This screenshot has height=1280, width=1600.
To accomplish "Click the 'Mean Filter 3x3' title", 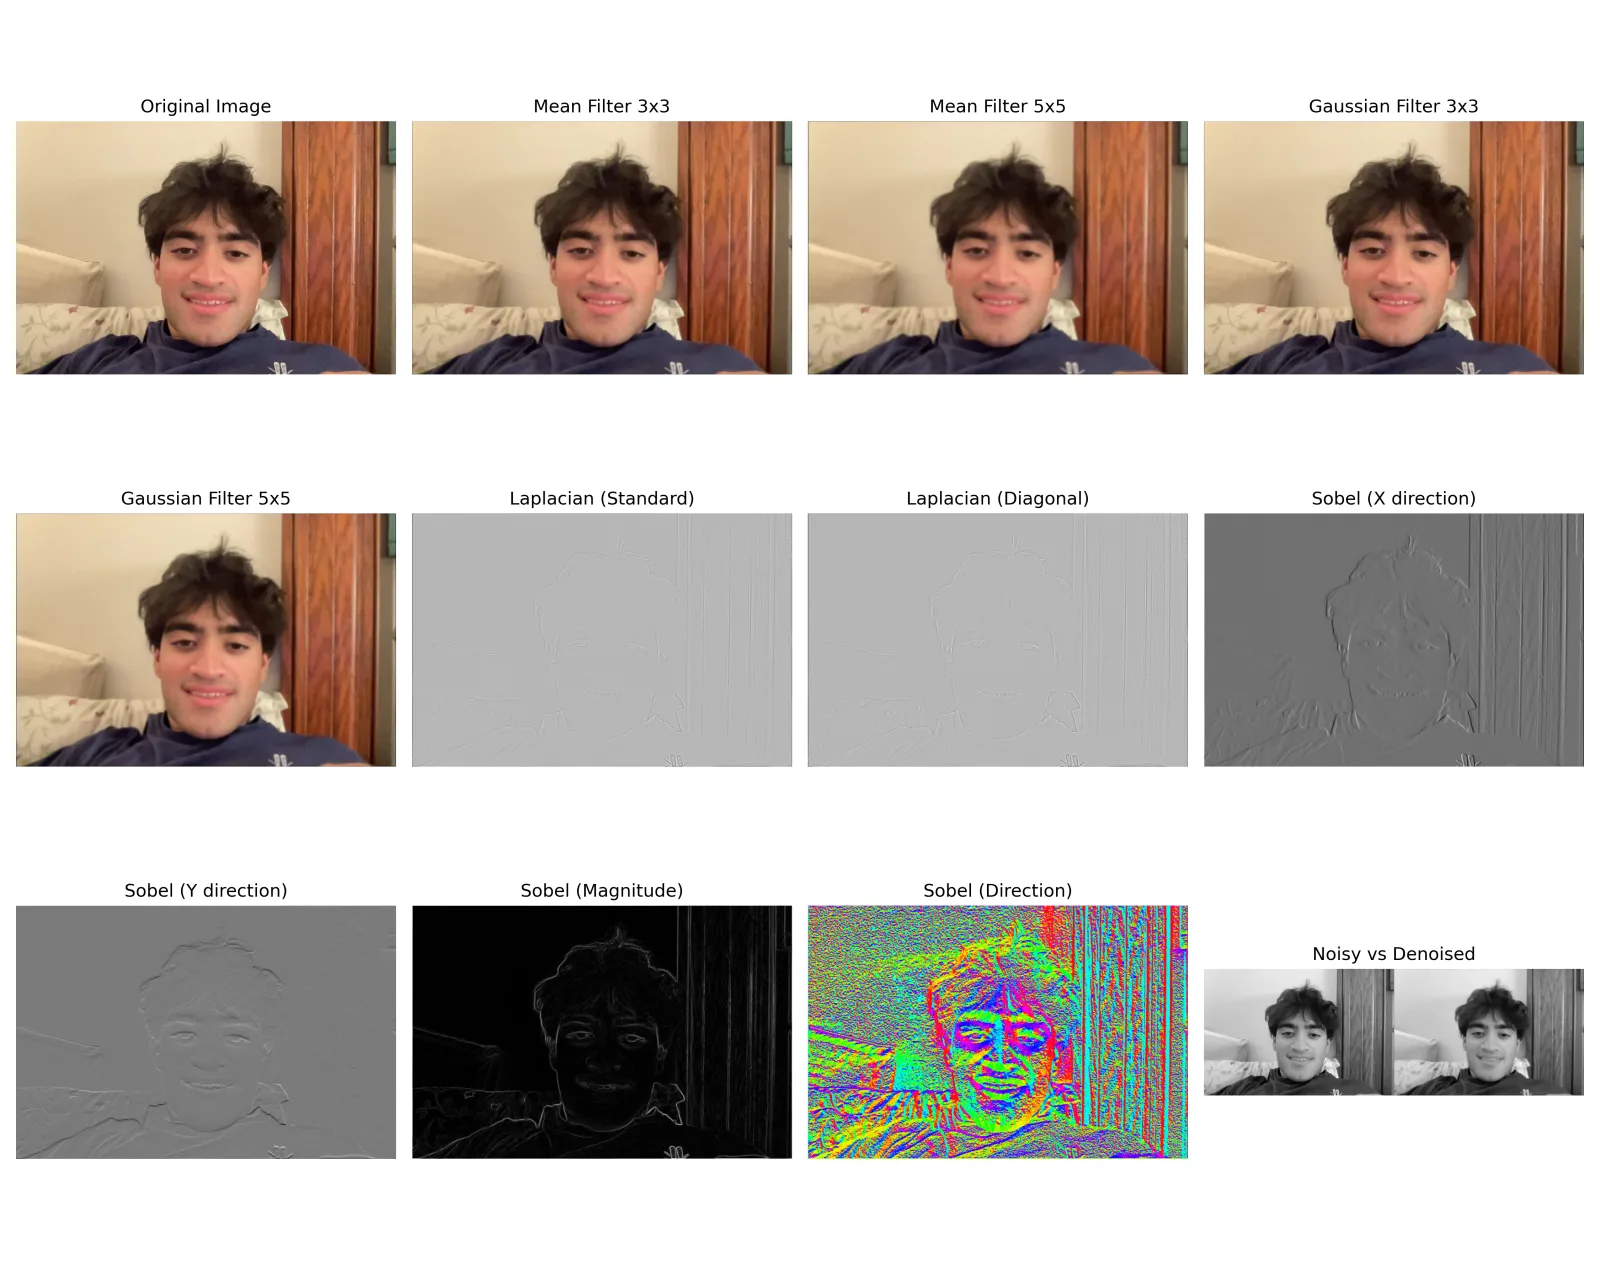I will point(602,106).
